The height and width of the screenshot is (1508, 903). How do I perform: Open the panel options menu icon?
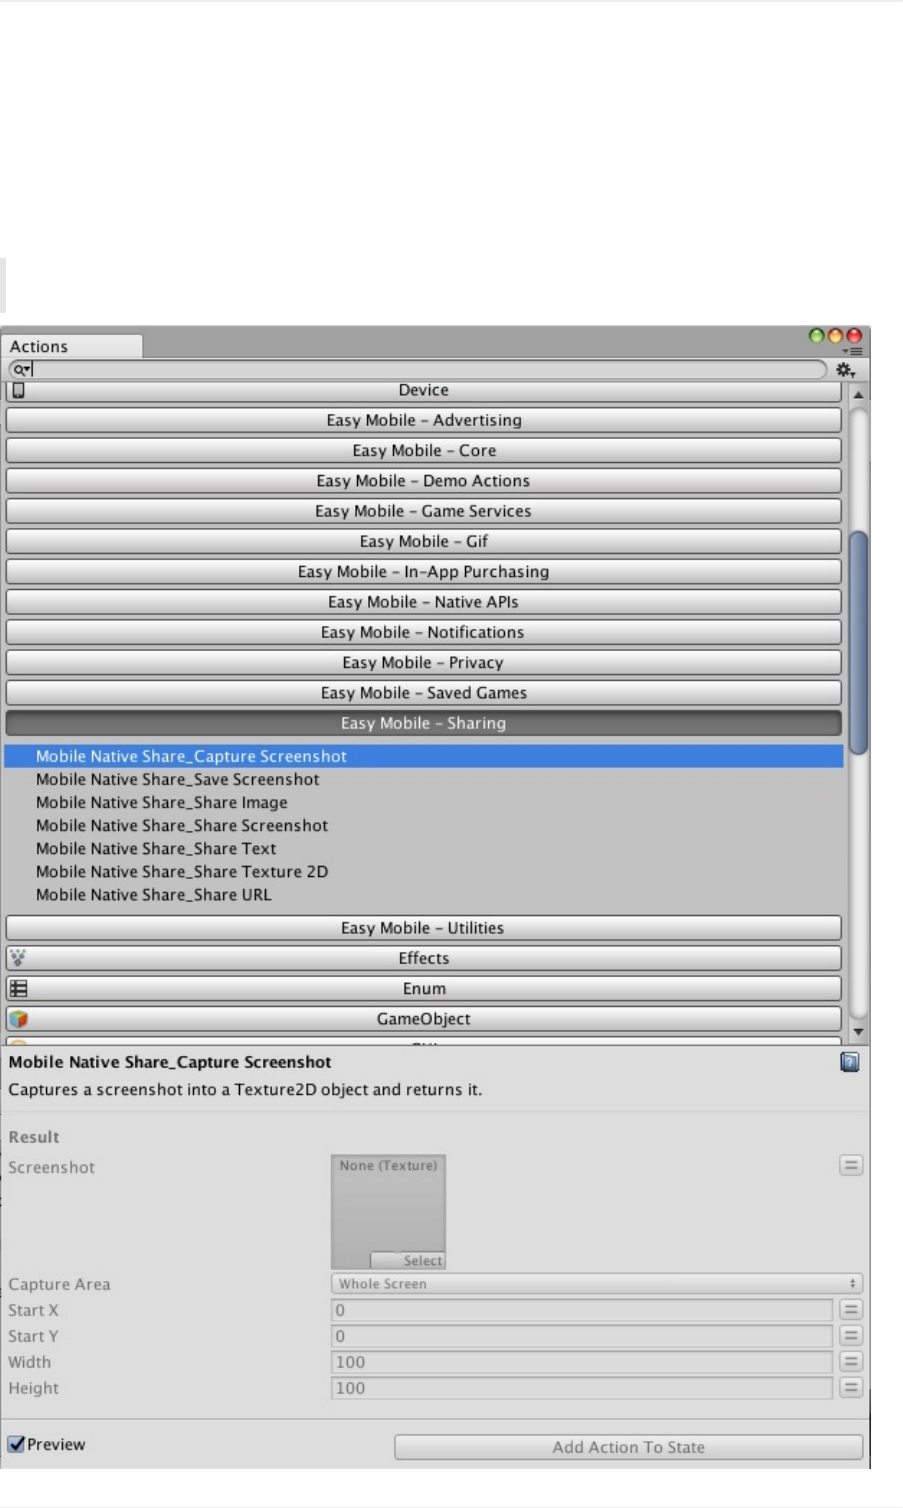coord(853,351)
